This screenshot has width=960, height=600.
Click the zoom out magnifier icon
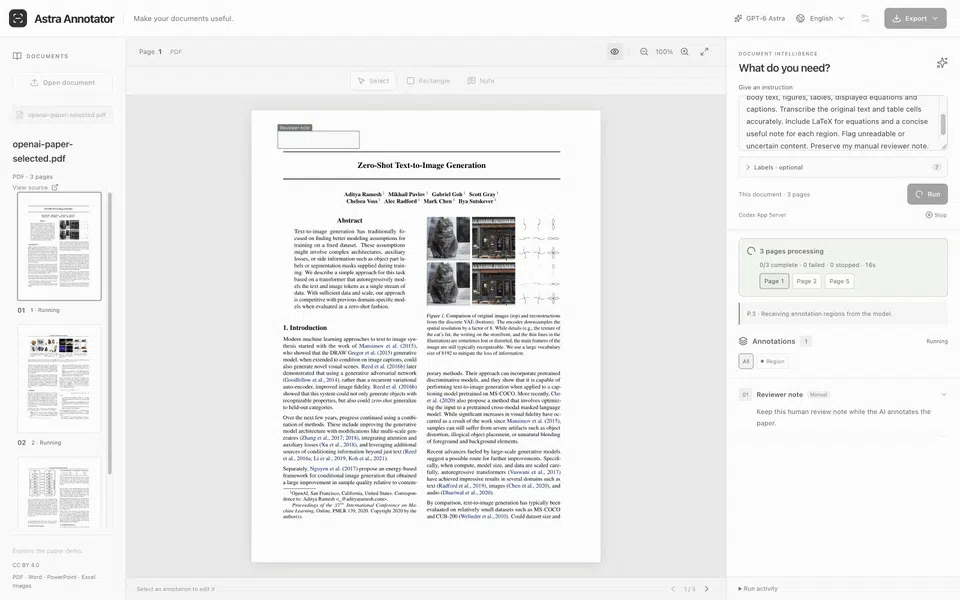(x=644, y=52)
